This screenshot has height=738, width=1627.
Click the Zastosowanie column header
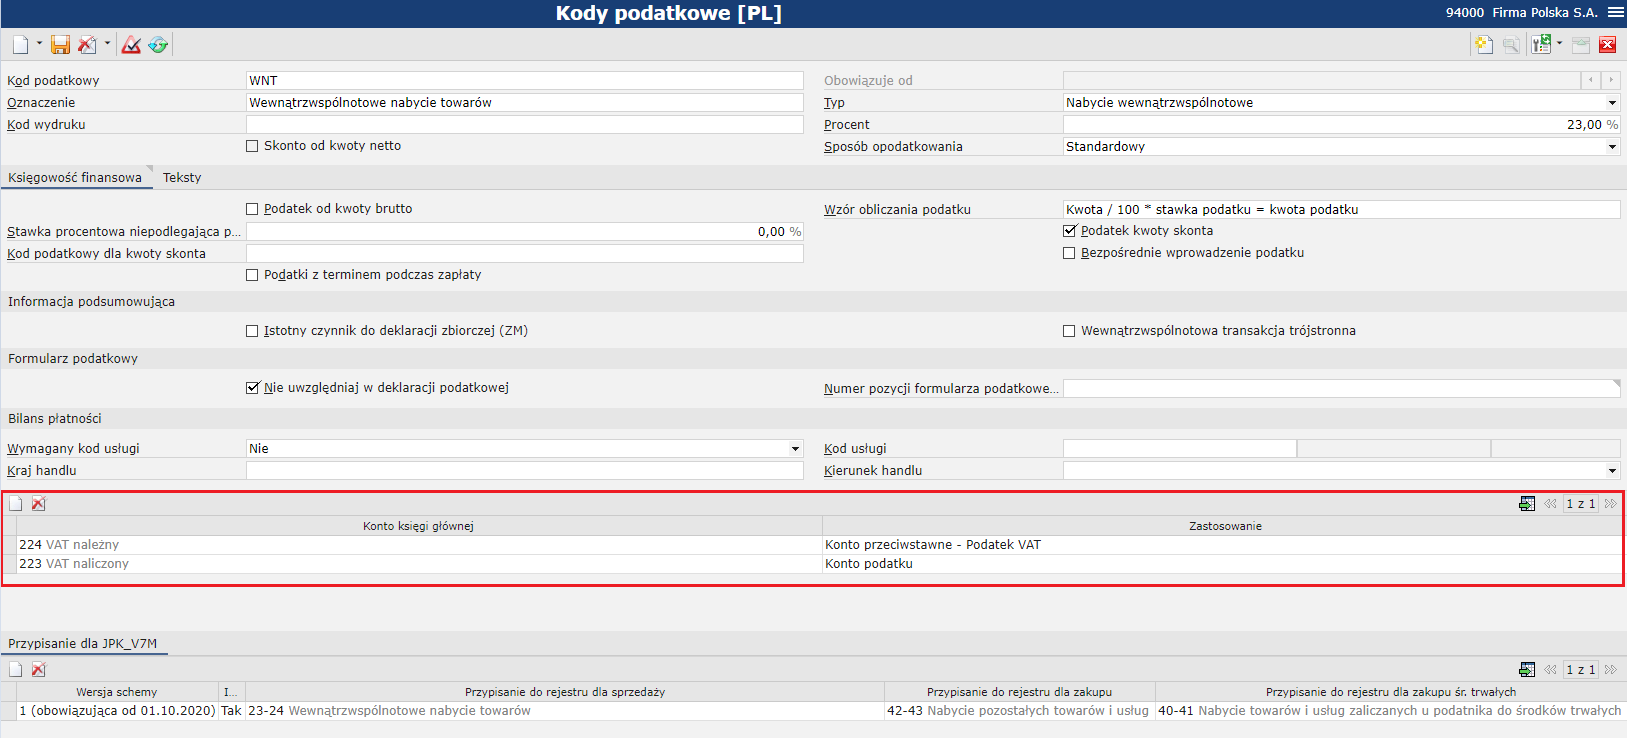[x=1225, y=526]
